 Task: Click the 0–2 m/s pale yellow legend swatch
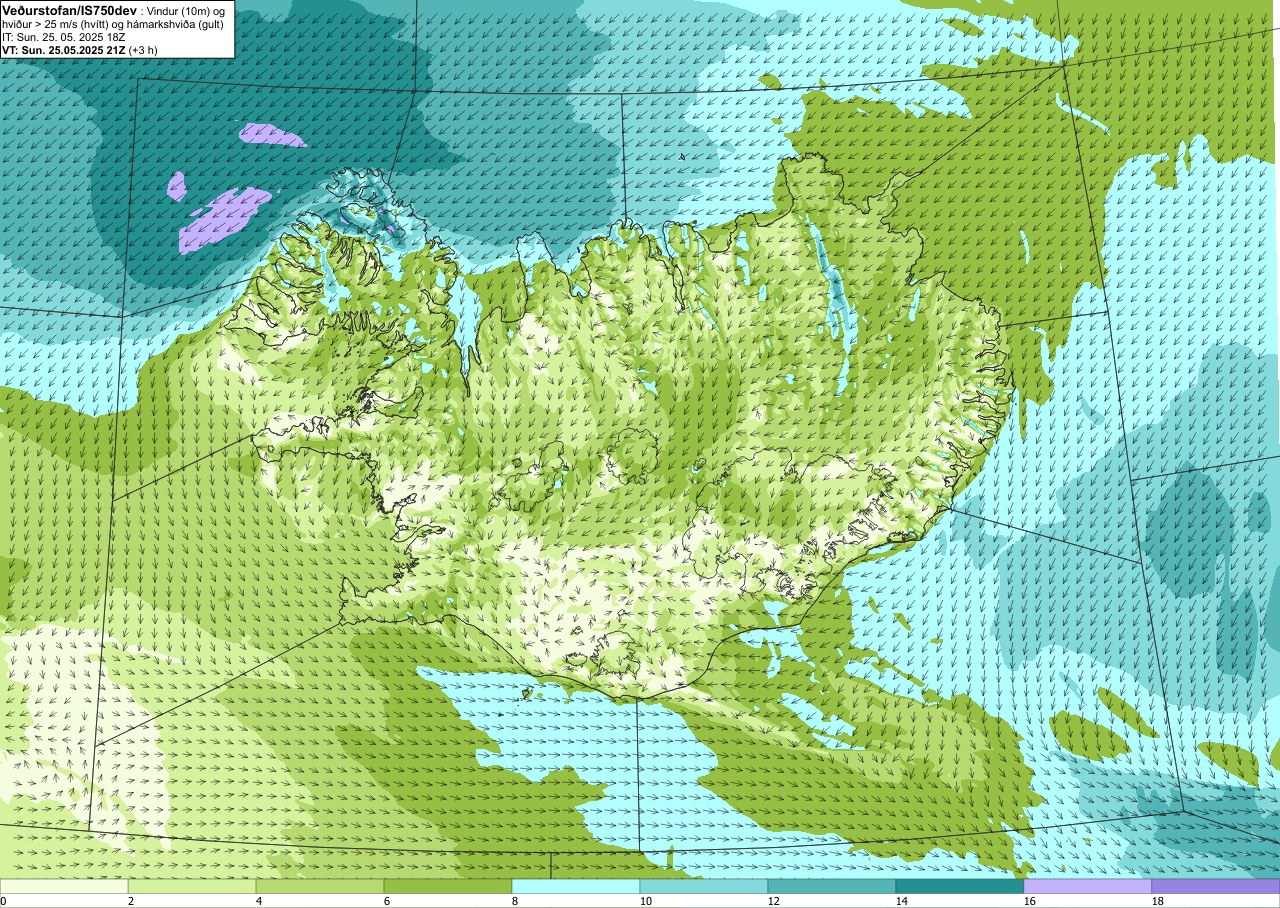coord(64,886)
